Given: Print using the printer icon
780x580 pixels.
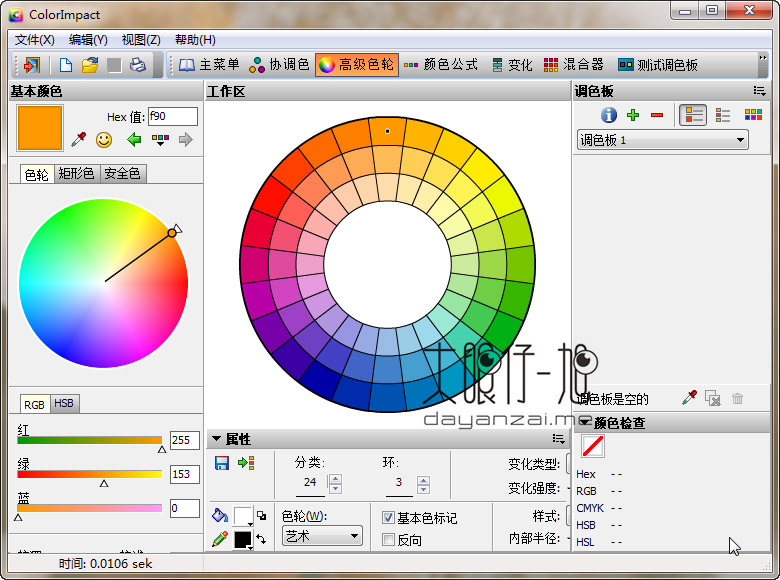Looking at the screenshot, I should (138, 65).
